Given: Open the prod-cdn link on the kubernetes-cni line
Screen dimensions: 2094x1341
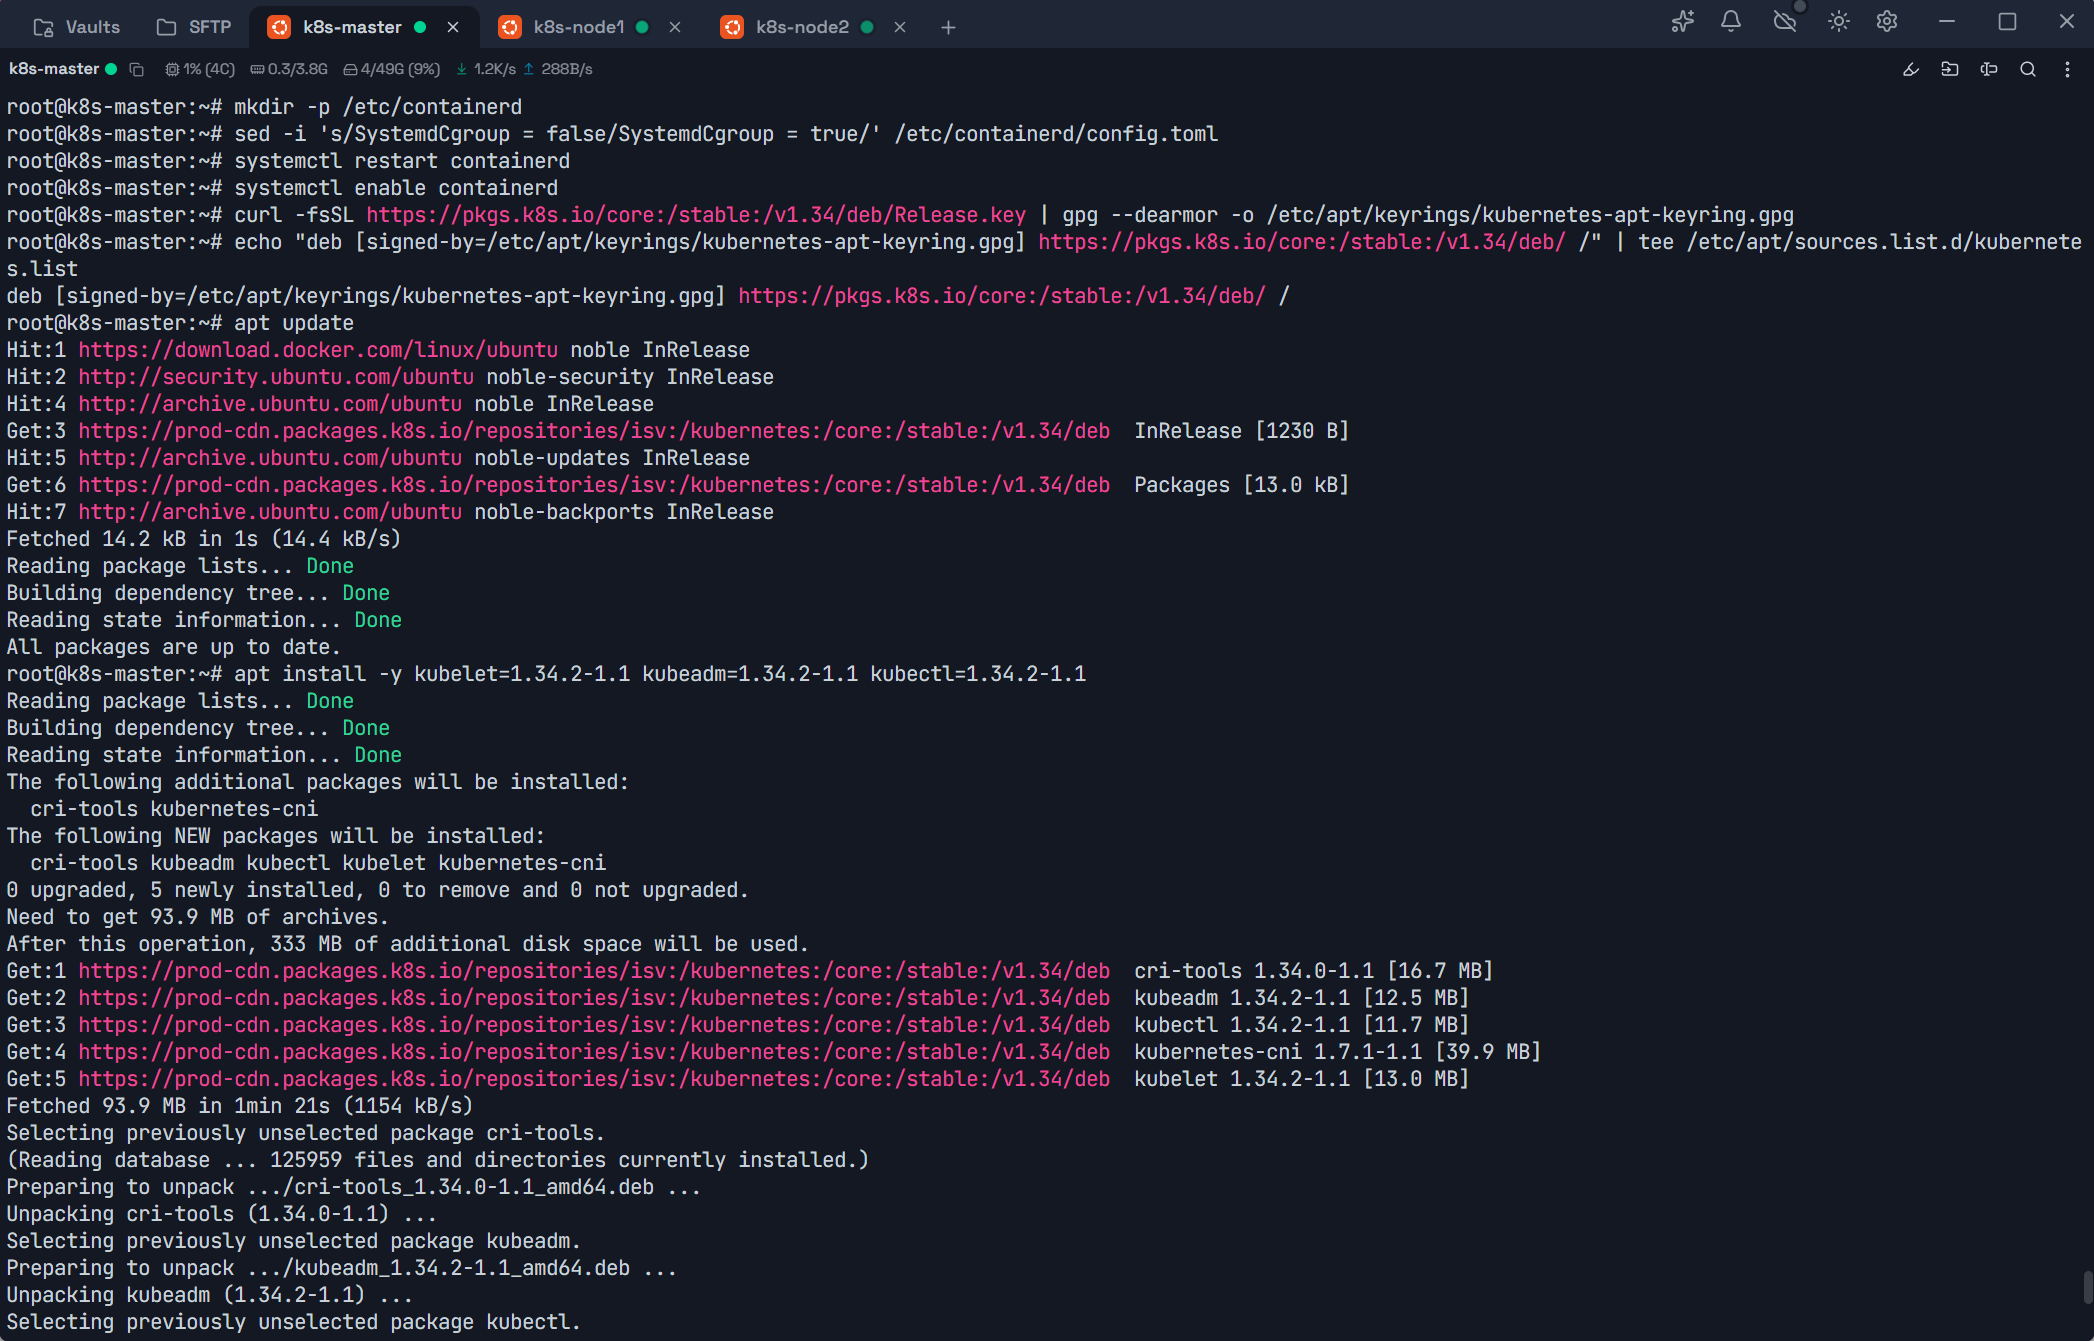Looking at the screenshot, I should (x=594, y=1052).
